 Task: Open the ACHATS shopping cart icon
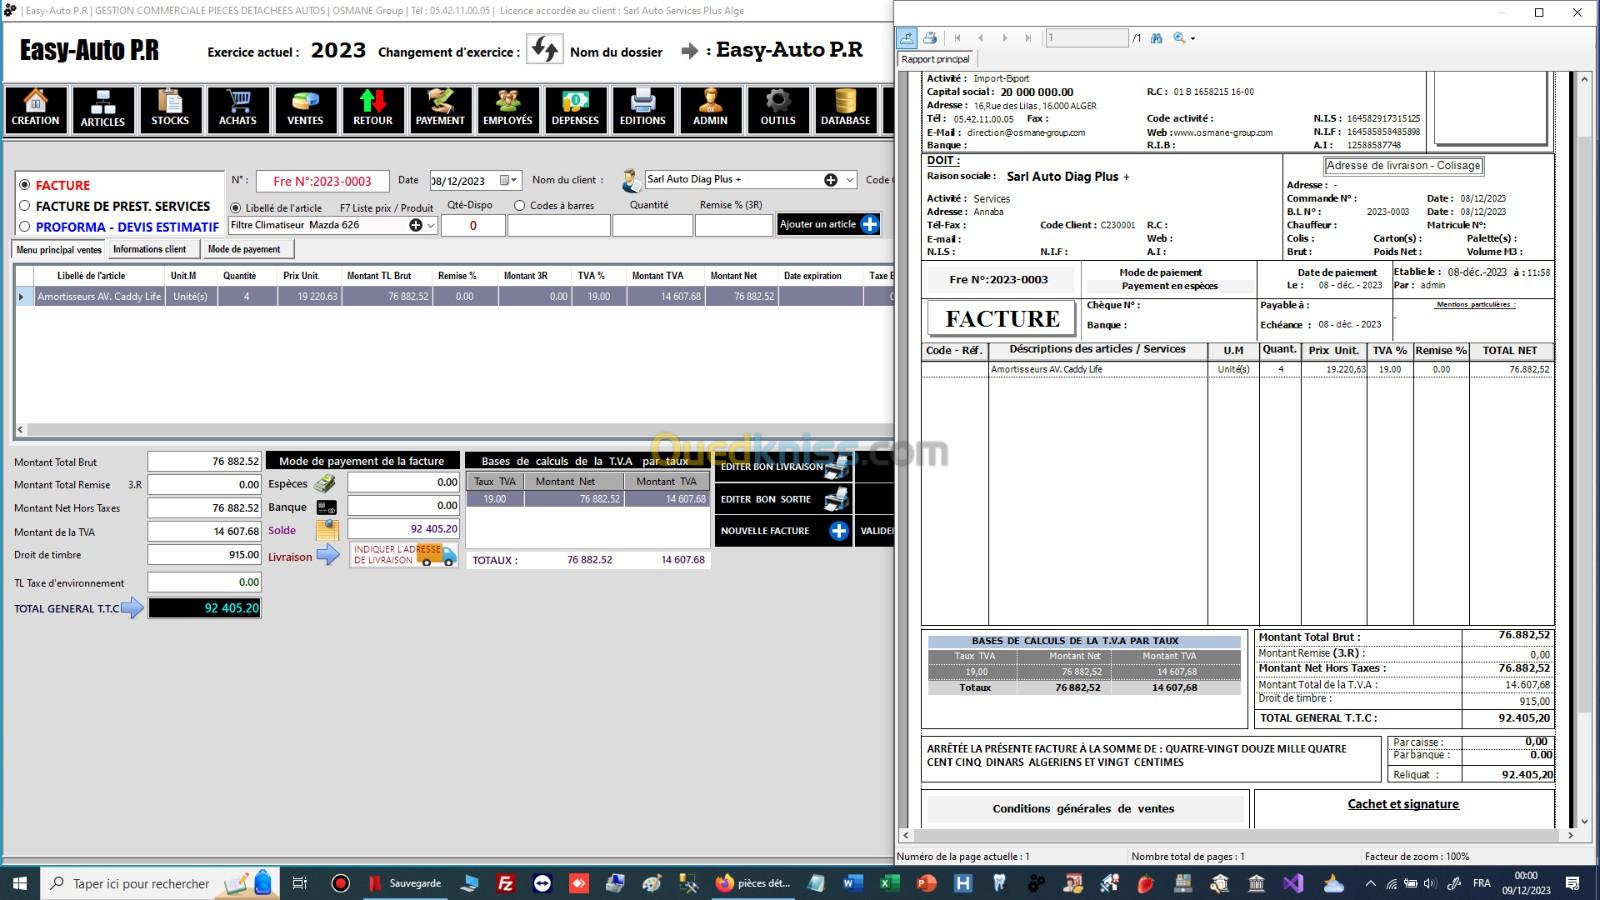point(238,108)
